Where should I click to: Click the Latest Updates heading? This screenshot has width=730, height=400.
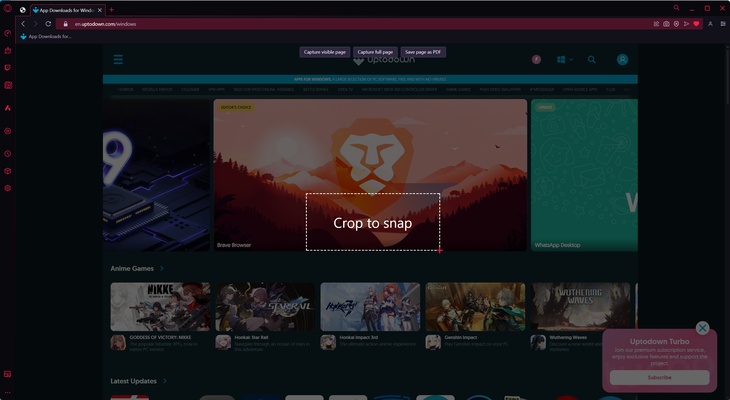tap(133, 381)
